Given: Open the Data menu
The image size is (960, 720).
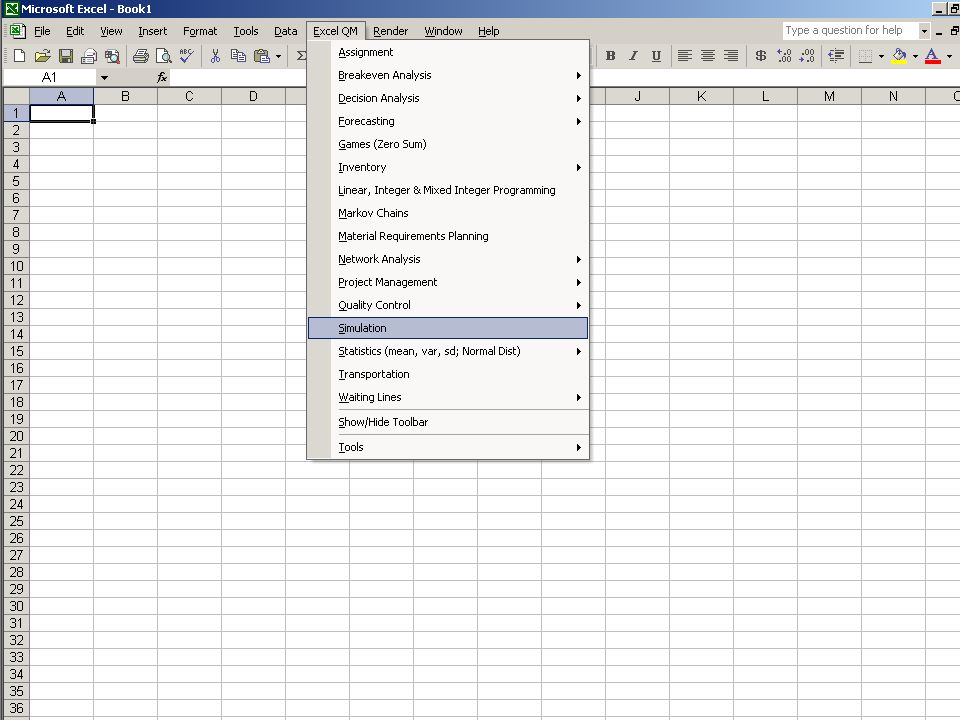Looking at the screenshot, I should (x=285, y=31).
